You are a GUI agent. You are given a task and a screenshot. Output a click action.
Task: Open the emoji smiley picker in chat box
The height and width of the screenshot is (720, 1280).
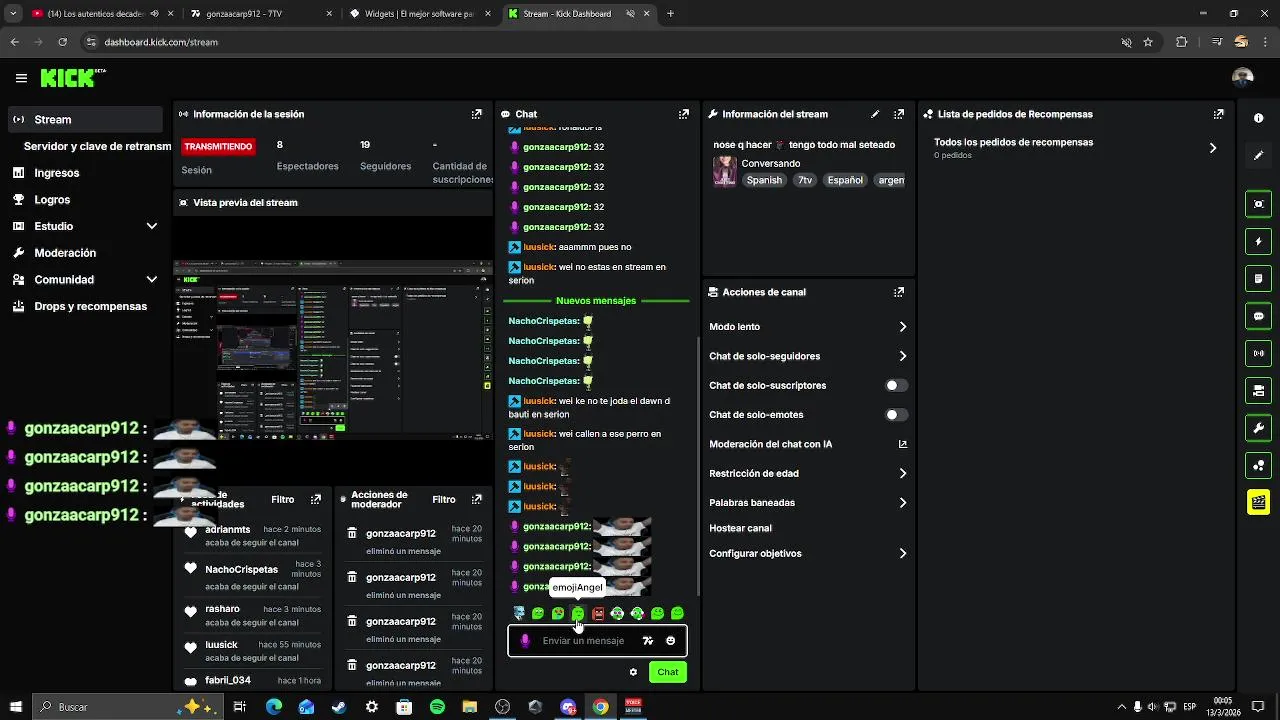670,641
